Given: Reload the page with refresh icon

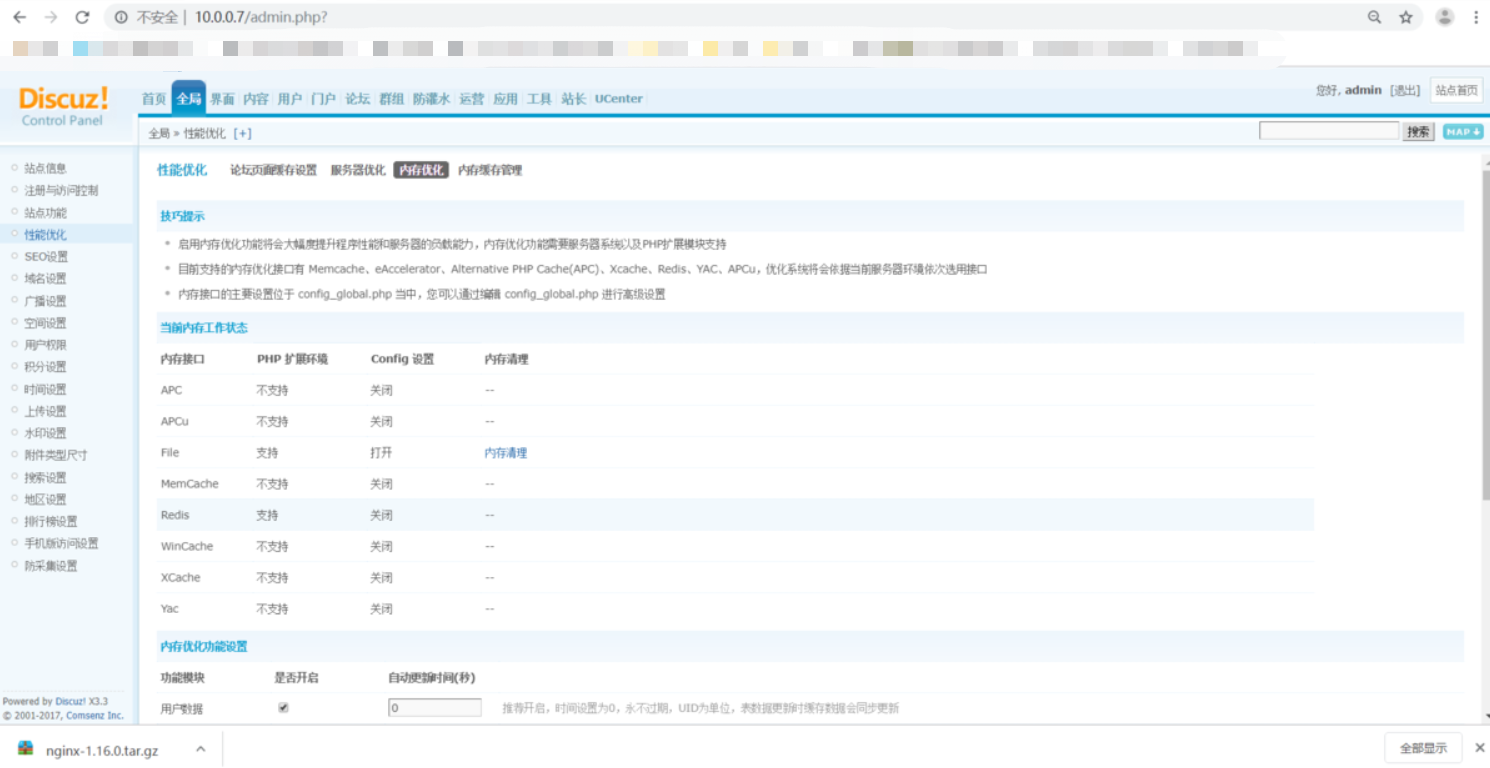Looking at the screenshot, I should (83, 17).
